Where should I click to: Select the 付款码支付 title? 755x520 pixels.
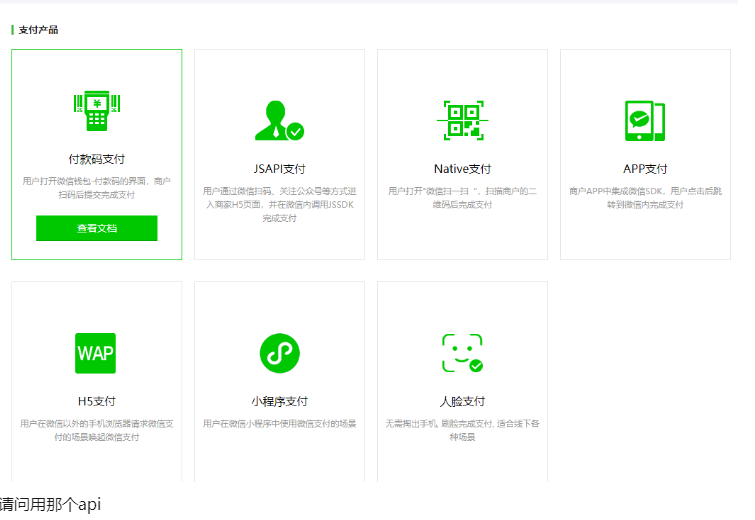pyautogui.click(x=97, y=159)
